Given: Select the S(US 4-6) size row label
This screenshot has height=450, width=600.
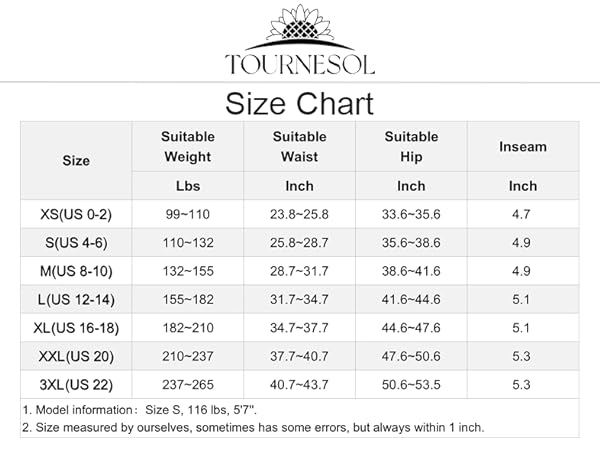Looking at the screenshot, I should [x=76, y=243].
